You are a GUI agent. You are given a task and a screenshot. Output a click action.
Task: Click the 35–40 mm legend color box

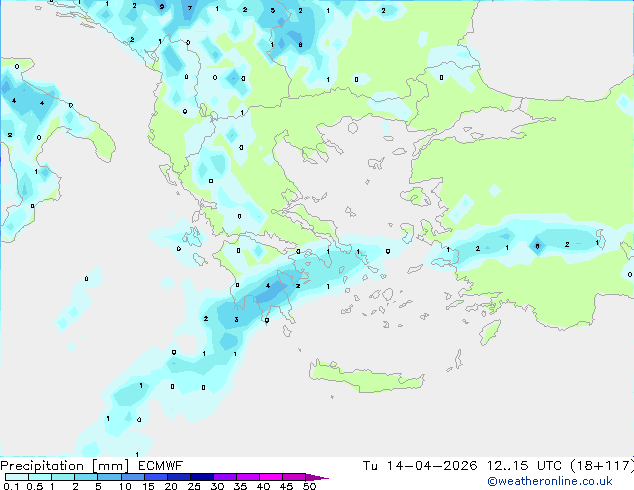pyautogui.click(x=247, y=477)
